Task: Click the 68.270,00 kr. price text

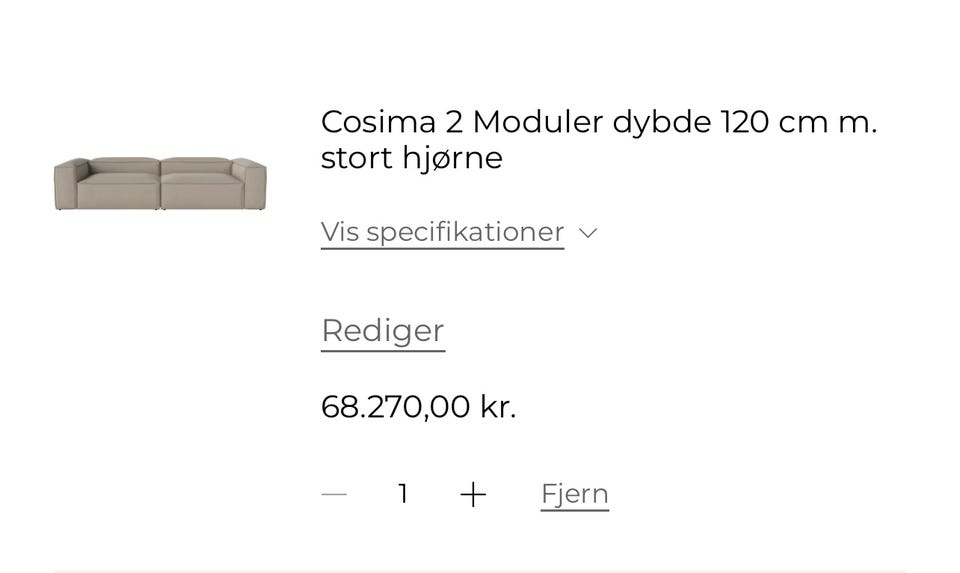Action: (x=418, y=407)
